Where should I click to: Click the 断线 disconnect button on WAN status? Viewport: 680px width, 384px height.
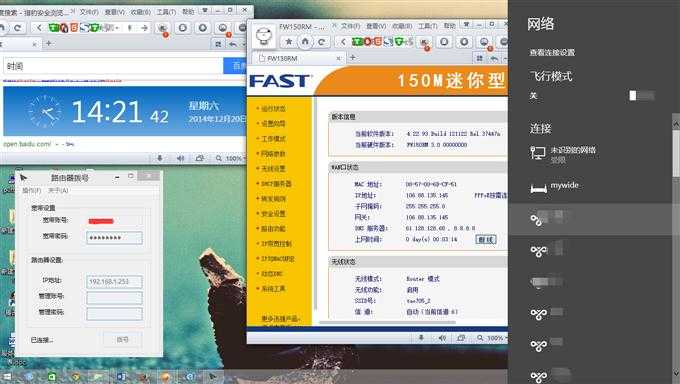tap(486, 240)
